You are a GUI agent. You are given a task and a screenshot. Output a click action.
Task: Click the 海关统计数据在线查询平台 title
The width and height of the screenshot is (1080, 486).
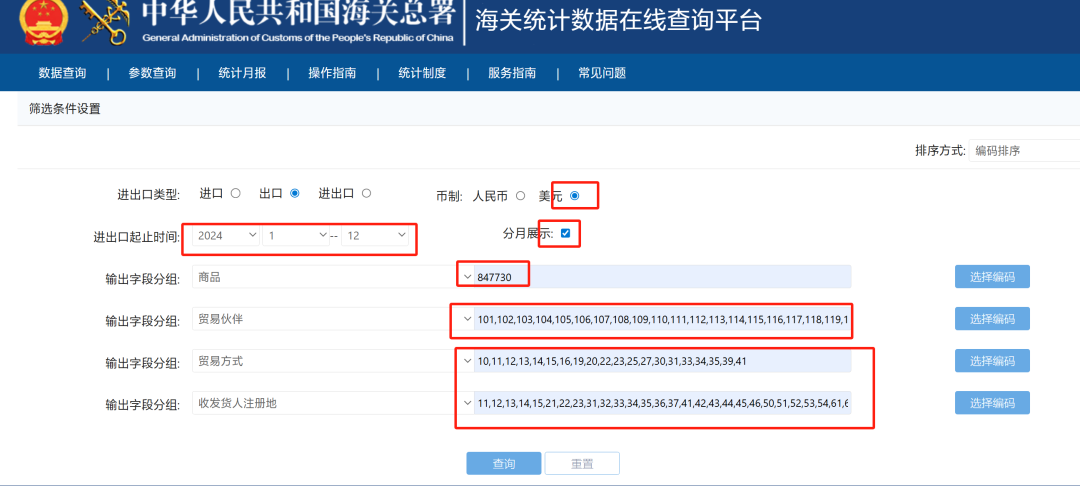pyautogui.click(x=619, y=21)
